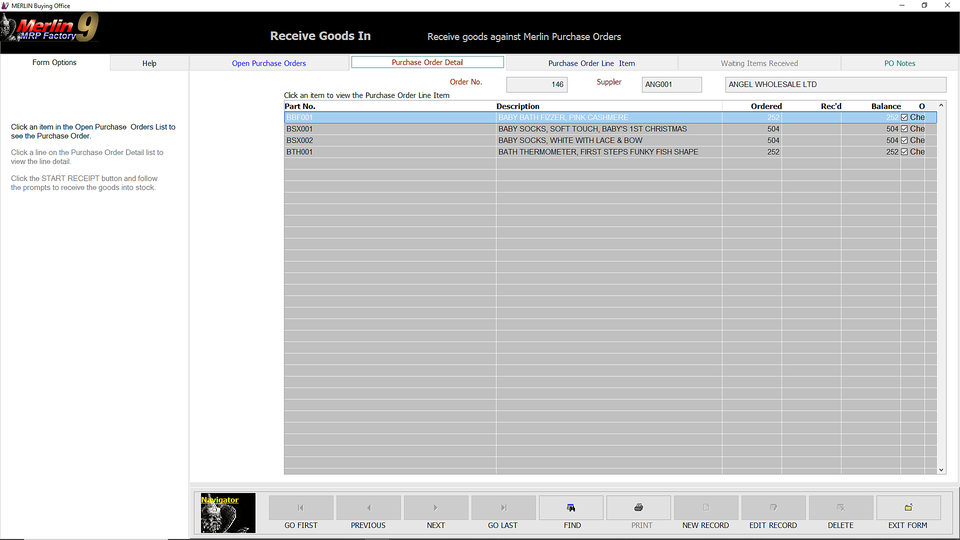Jump to last record with Go Last
The height and width of the screenshot is (540, 960).
503,508
